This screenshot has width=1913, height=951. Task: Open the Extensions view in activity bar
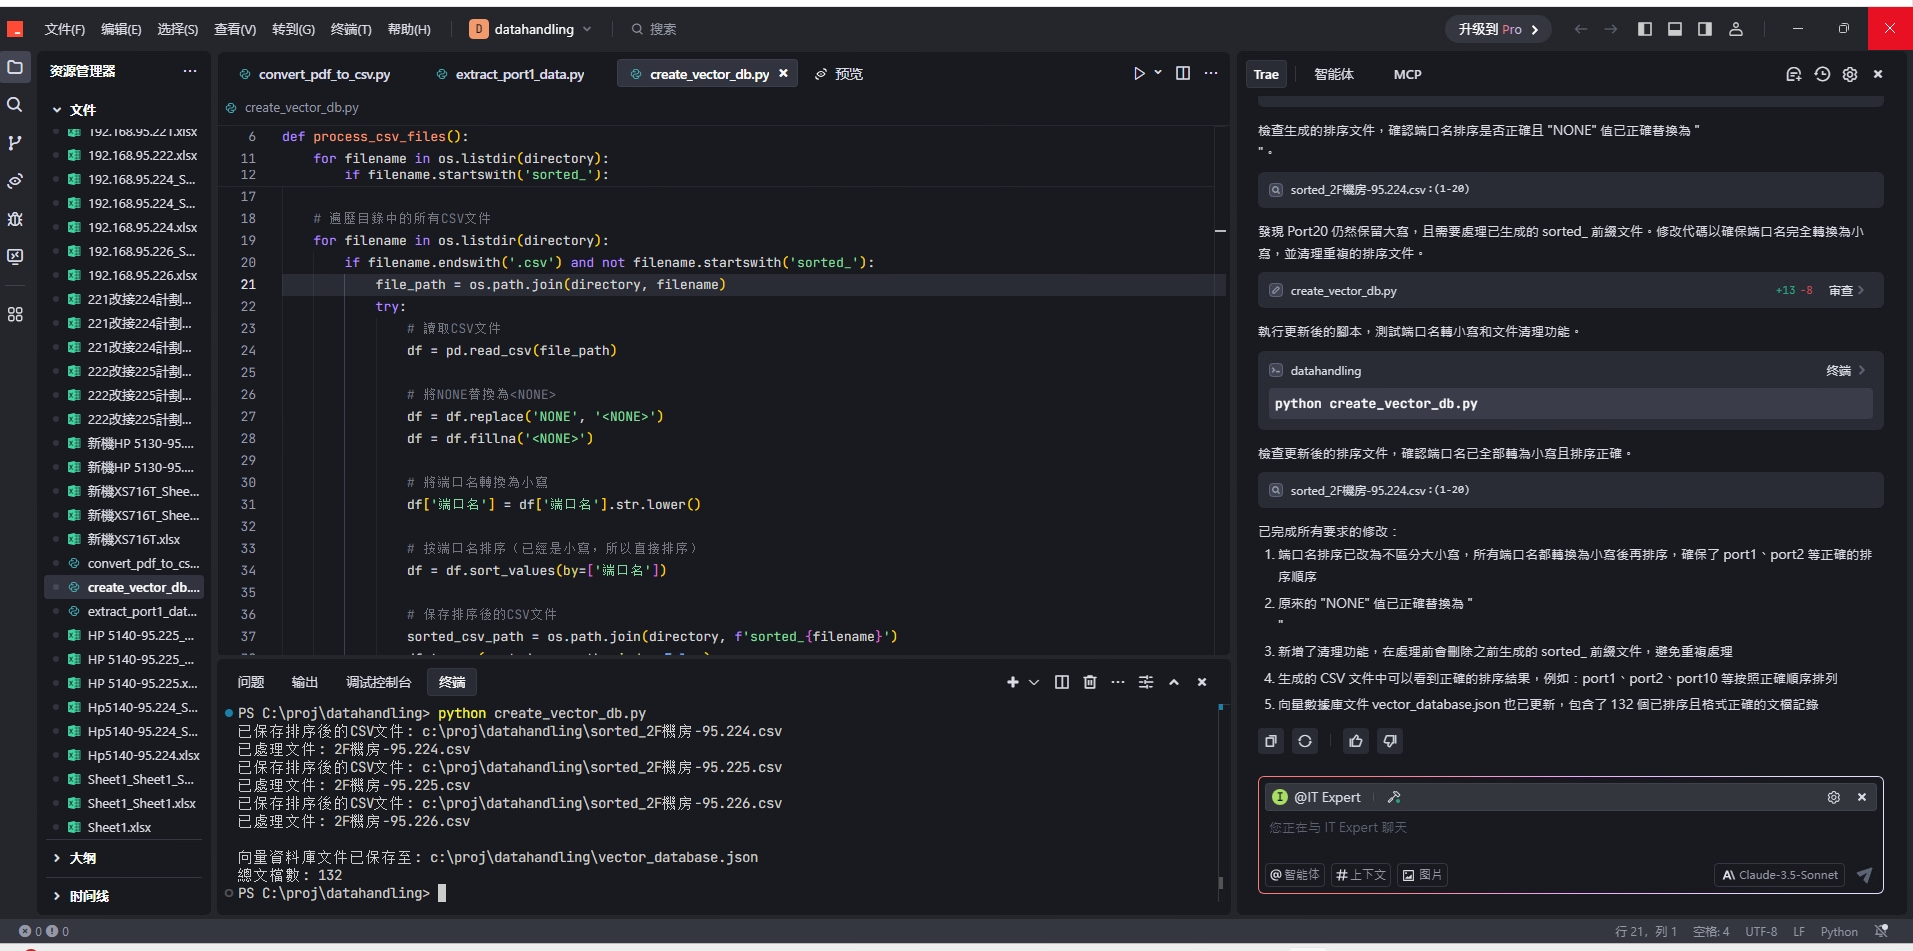(15, 314)
